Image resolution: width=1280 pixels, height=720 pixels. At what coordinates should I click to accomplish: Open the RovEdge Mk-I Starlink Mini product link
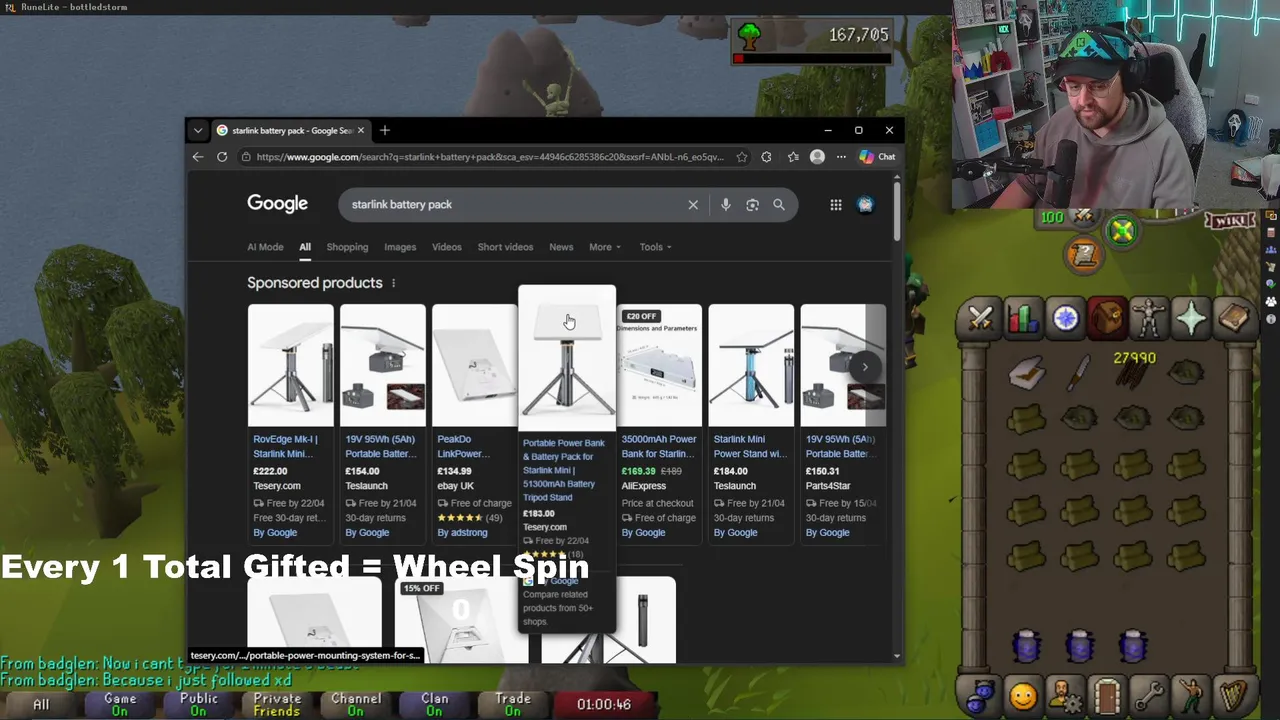point(285,446)
